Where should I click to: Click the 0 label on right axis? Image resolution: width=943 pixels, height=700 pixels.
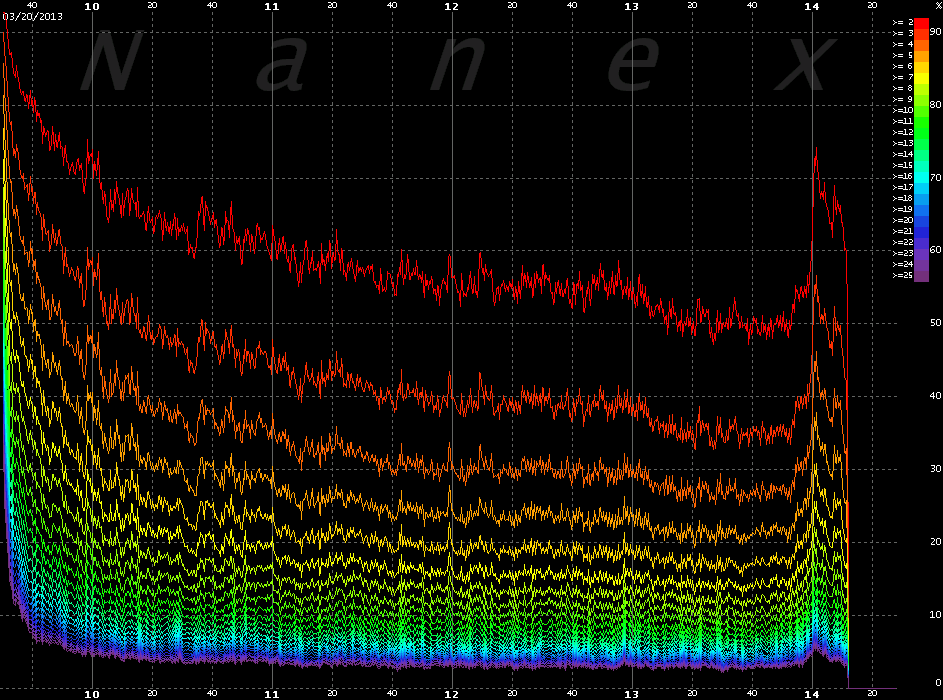coord(937,682)
